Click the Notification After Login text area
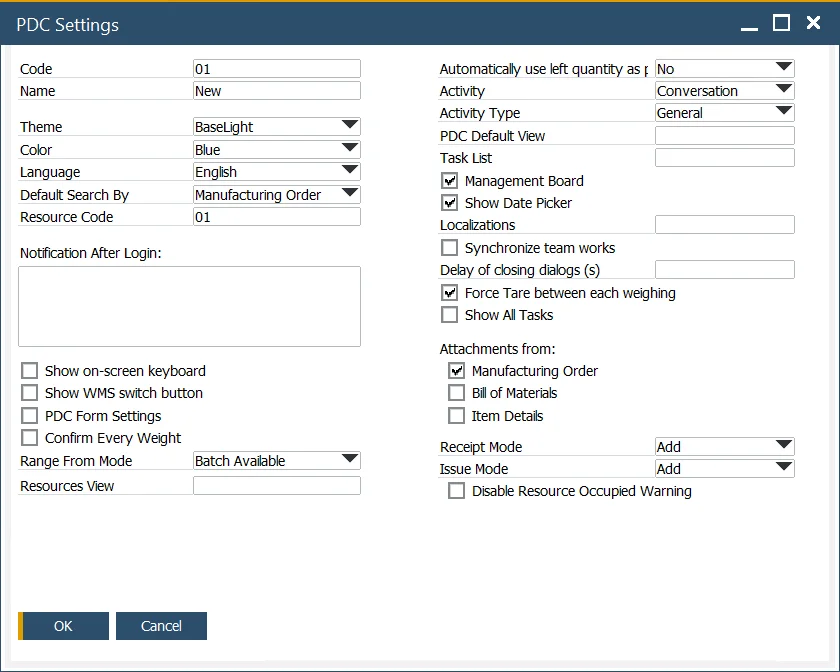 tap(188, 305)
